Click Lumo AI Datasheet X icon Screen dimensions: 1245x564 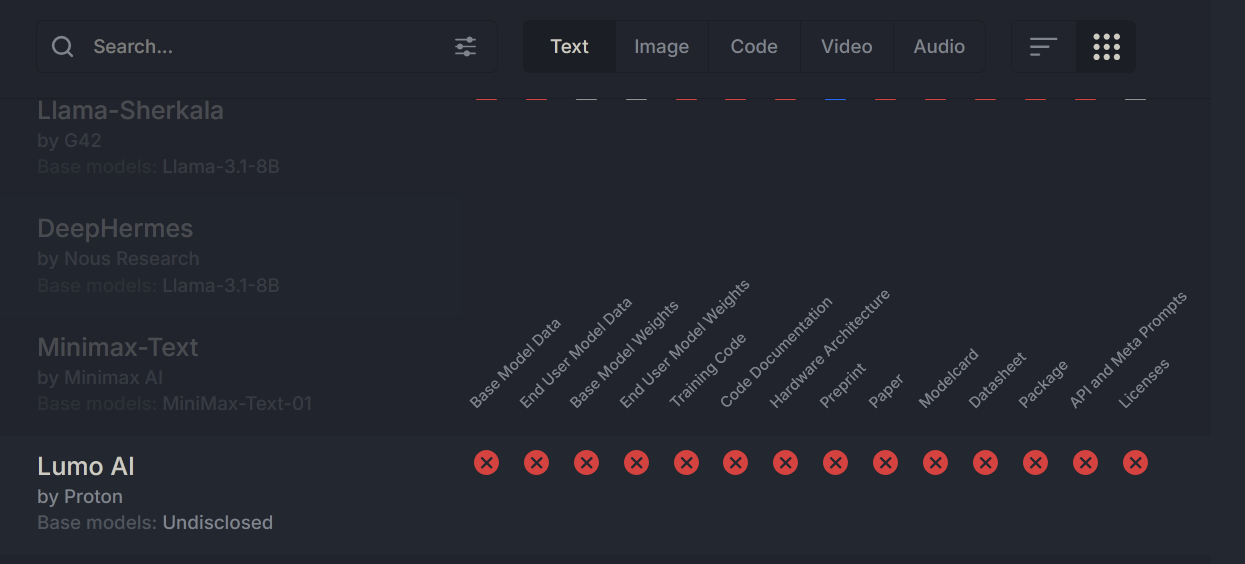pos(986,462)
